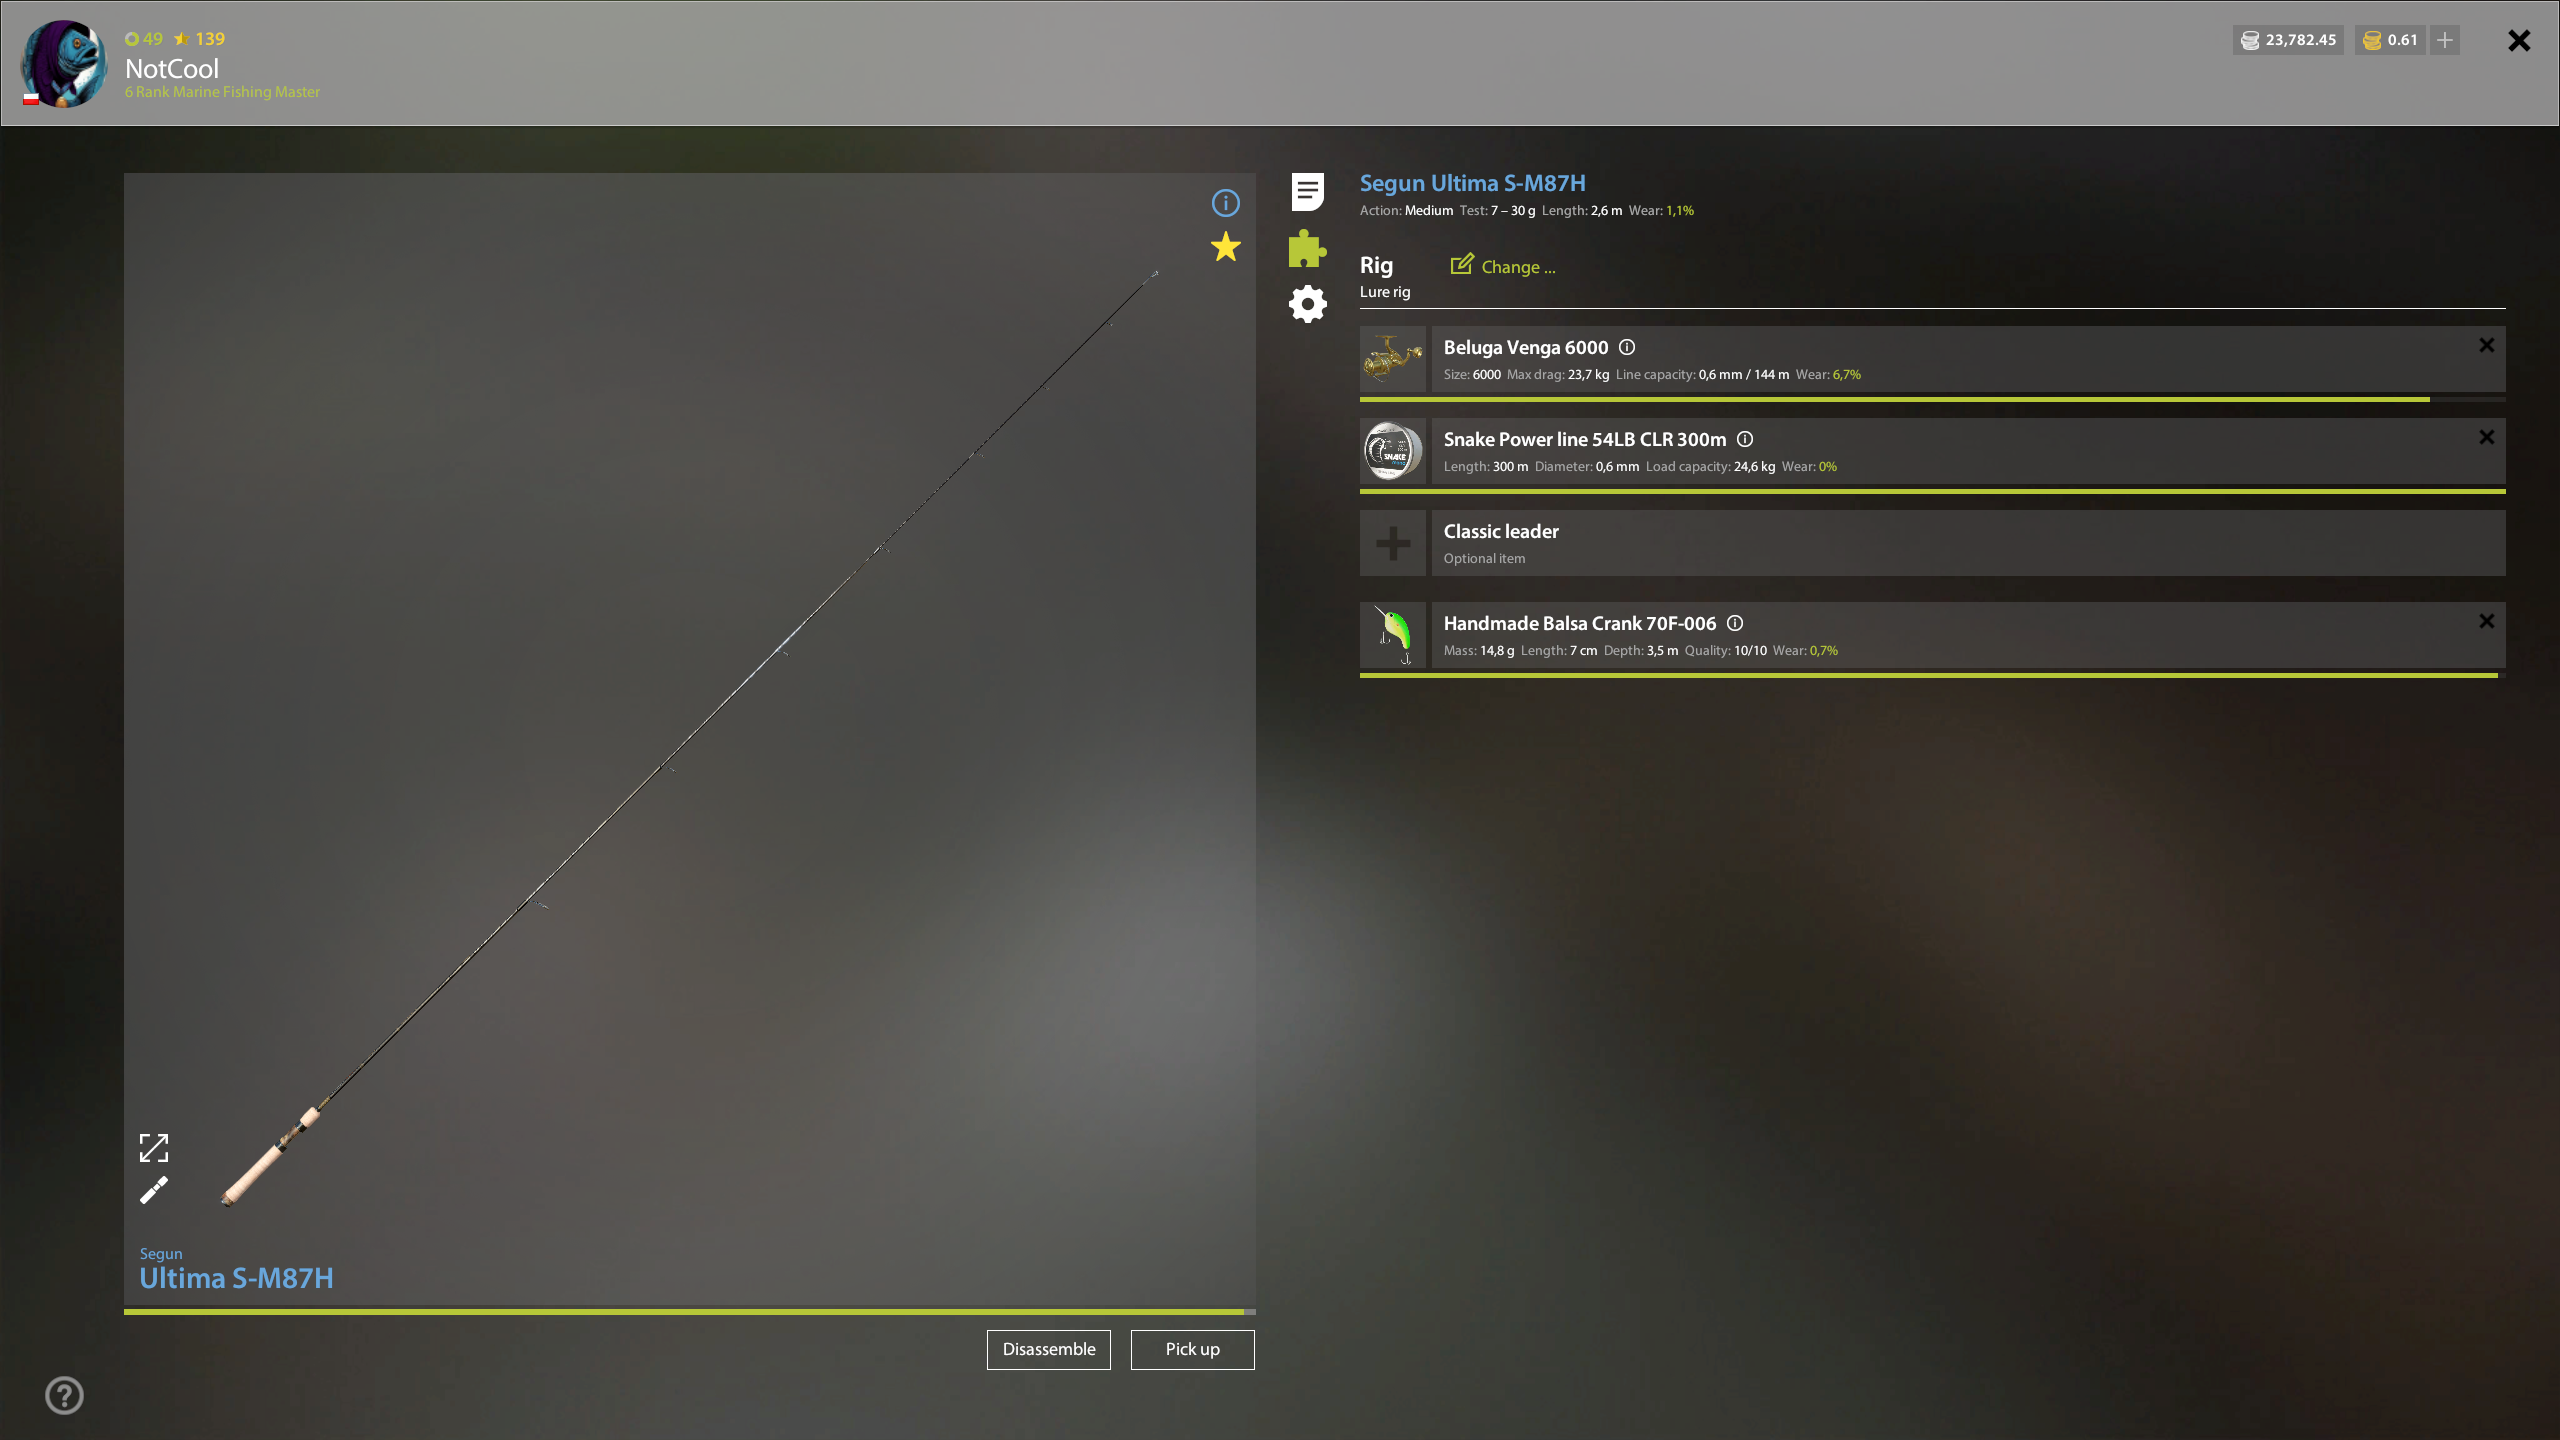Click Change rig link
Screen dimensions: 2560x1440
click(1503, 266)
